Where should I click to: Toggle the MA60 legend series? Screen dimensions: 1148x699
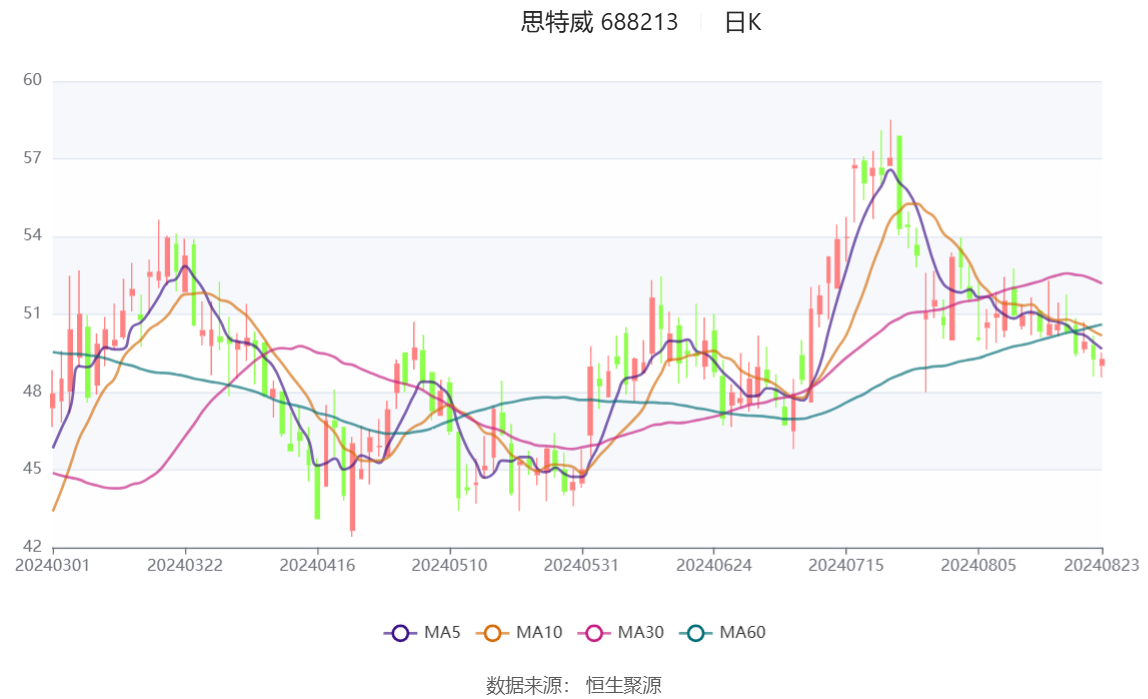tap(723, 632)
